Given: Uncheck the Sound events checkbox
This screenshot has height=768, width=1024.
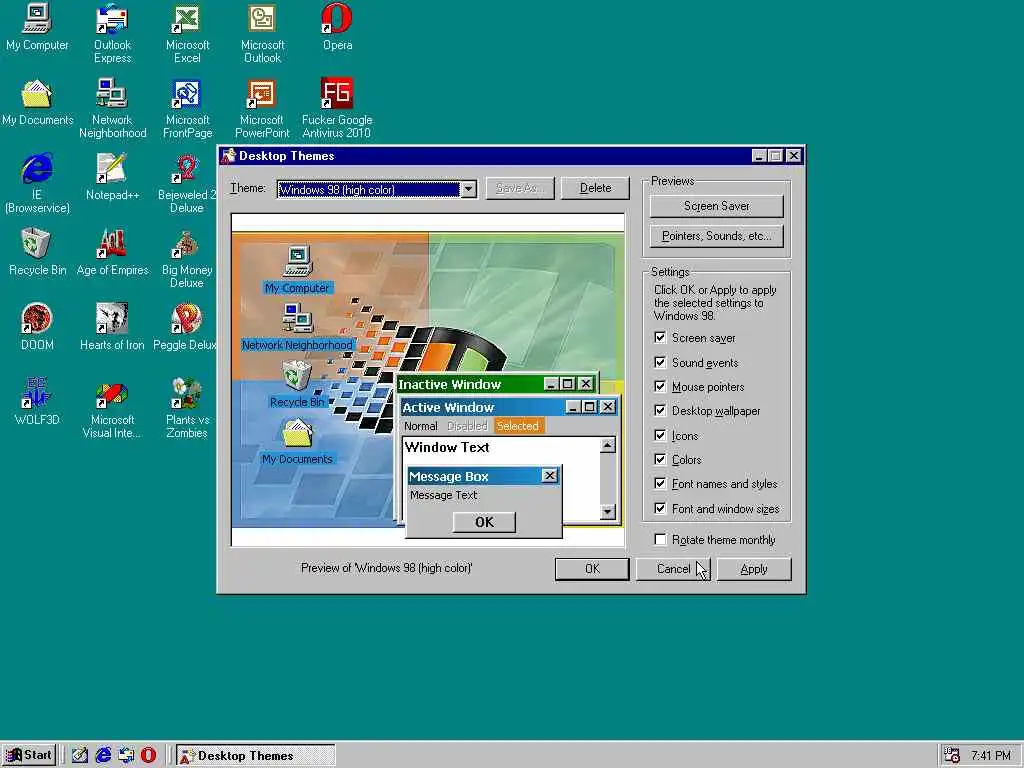Looking at the screenshot, I should (660, 362).
